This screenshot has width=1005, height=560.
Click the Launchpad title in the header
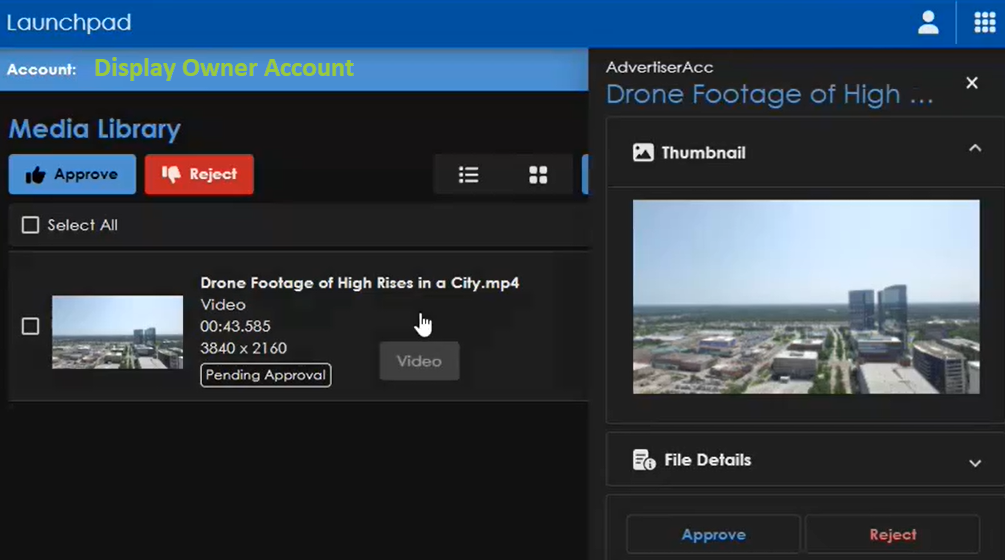click(x=68, y=23)
